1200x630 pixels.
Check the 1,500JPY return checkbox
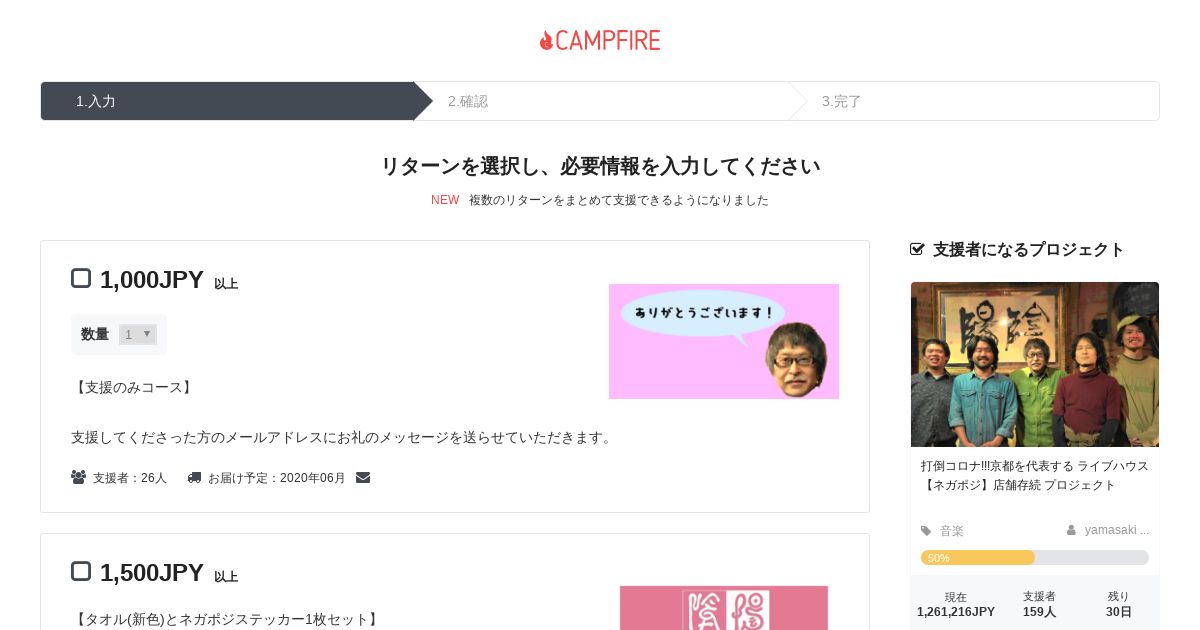point(81,571)
